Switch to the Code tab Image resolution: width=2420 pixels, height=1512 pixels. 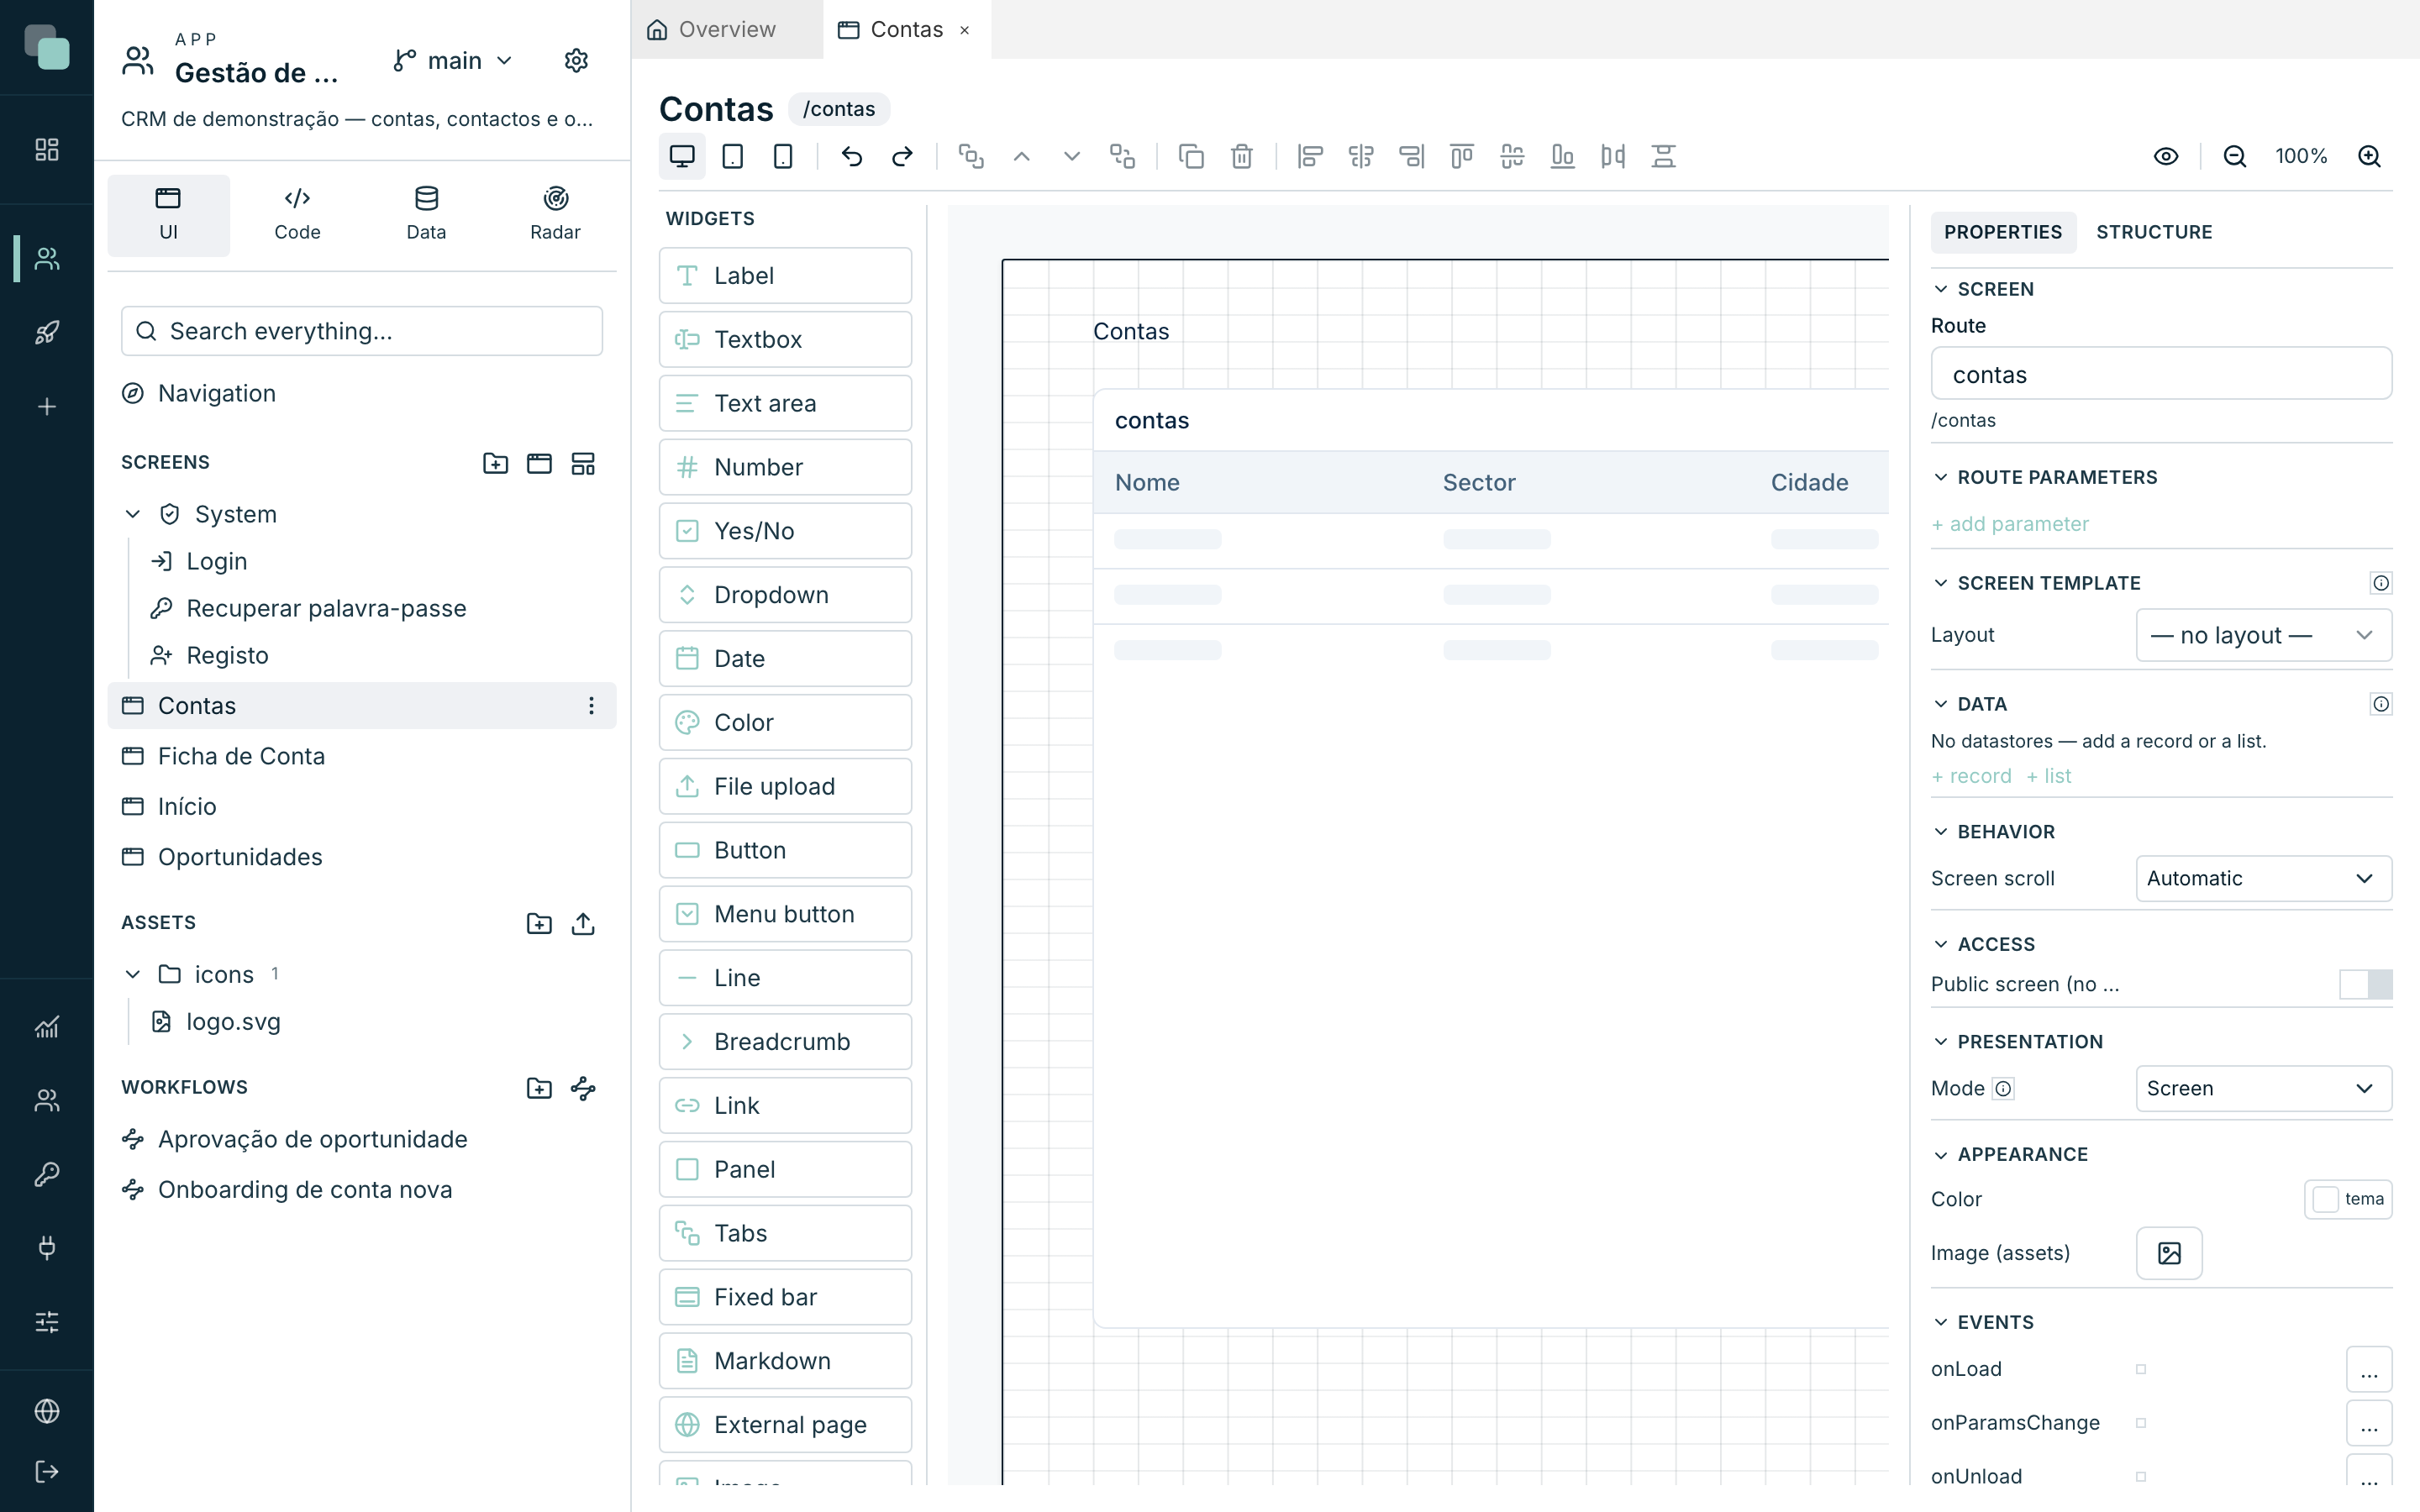tap(297, 215)
